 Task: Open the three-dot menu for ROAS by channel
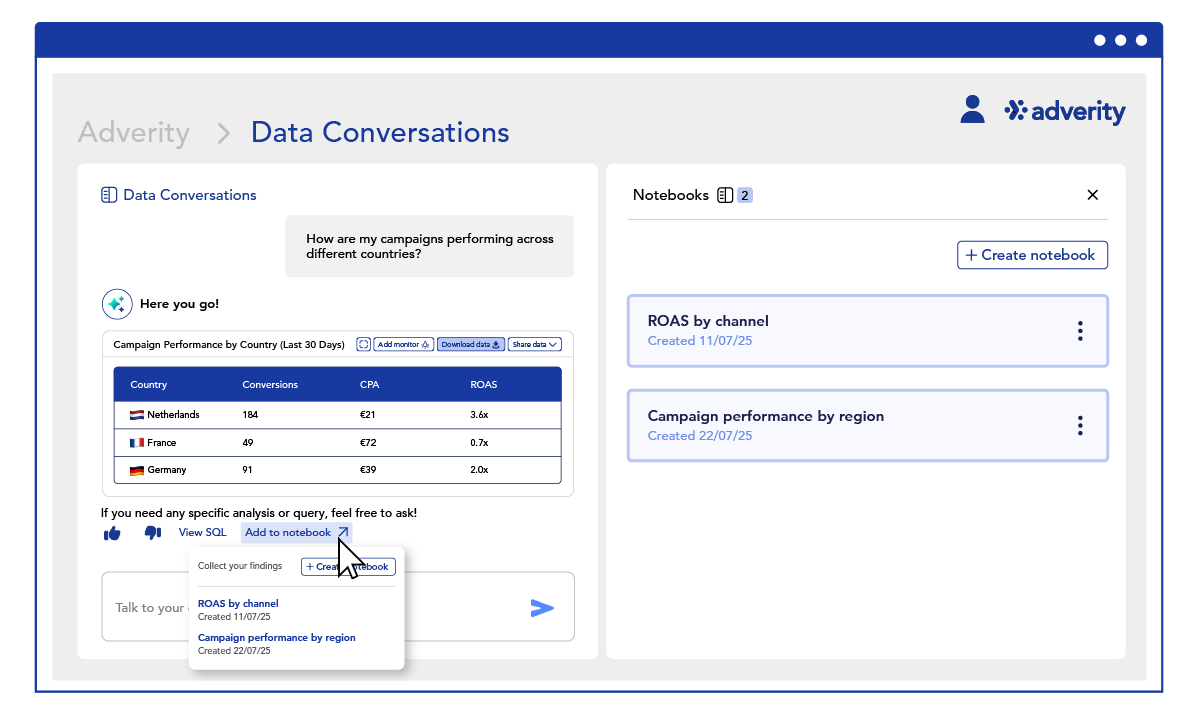tap(1080, 331)
